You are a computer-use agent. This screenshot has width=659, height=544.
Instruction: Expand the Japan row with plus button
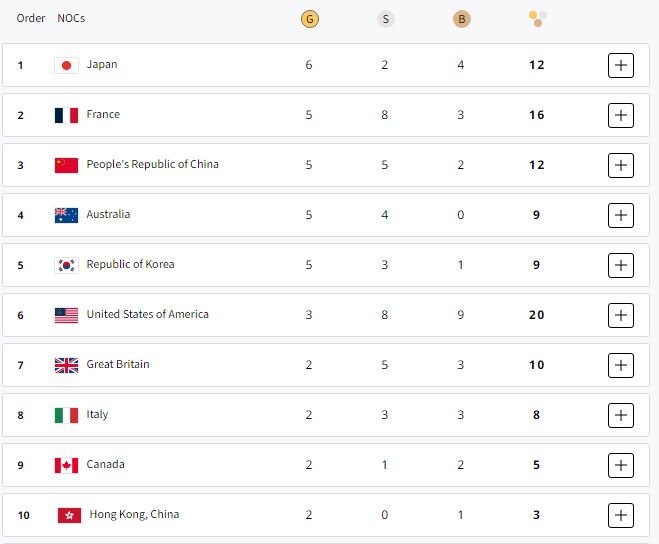point(621,65)
